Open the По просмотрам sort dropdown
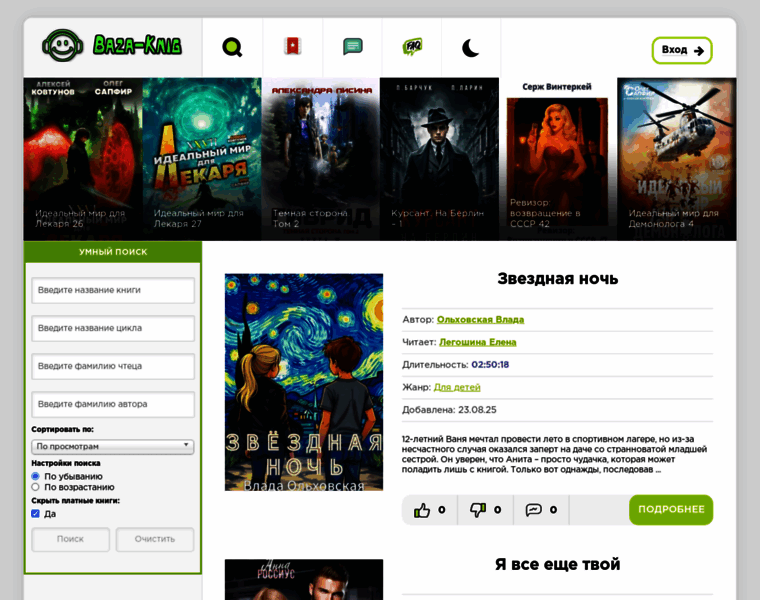 click(112, 446)
